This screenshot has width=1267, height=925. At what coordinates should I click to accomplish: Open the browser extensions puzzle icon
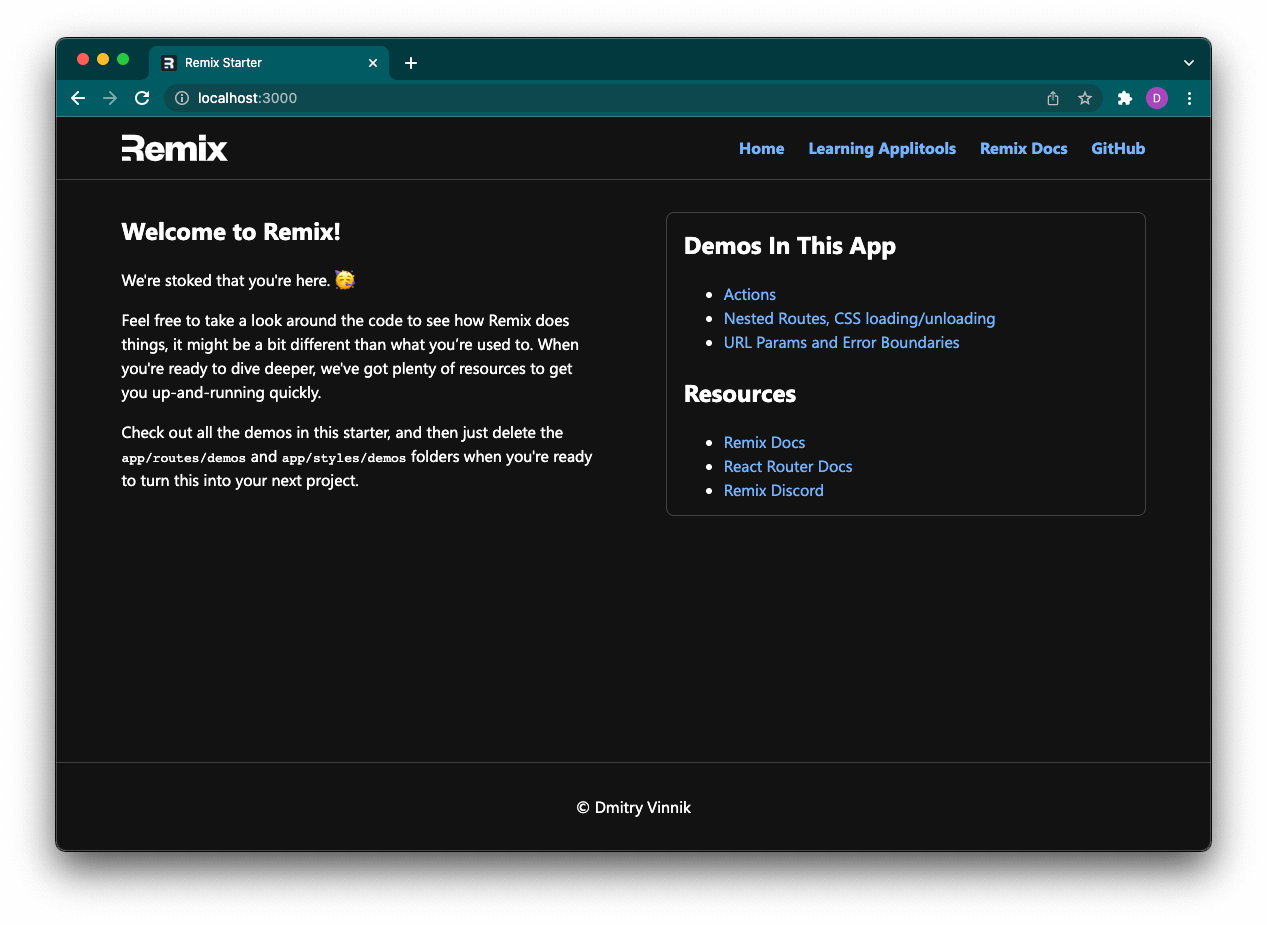(x=1124, y=98)
